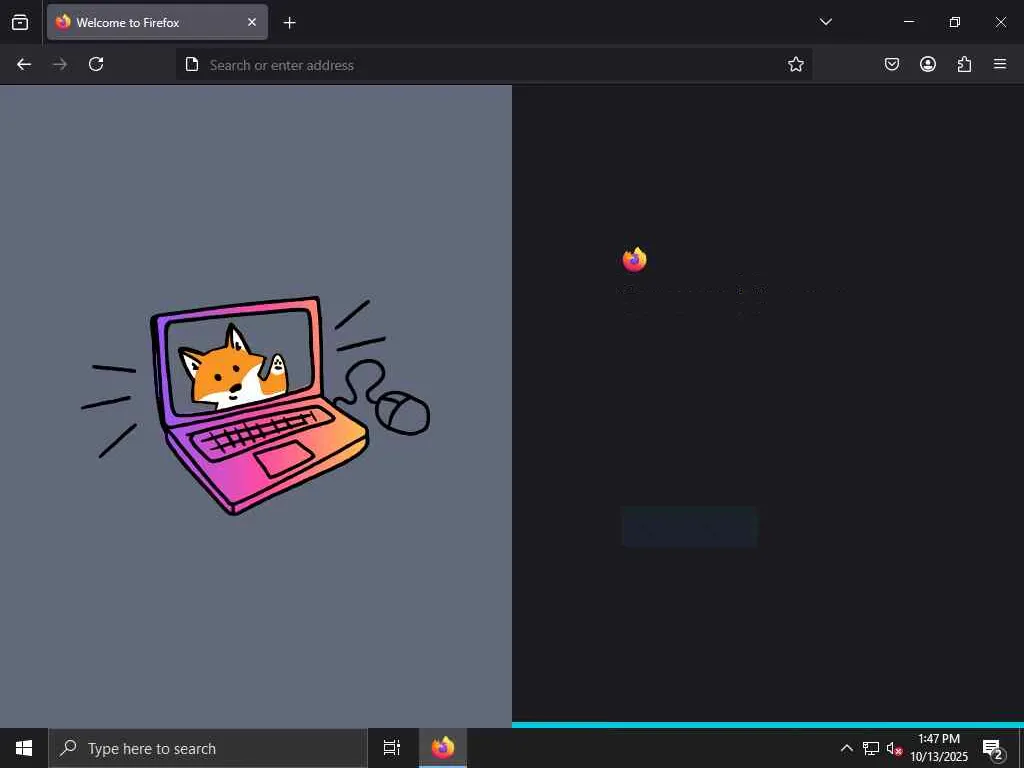The image size is (1024, 768).
Task: Open the Firefox account menu
Action: tap(928, 64)
